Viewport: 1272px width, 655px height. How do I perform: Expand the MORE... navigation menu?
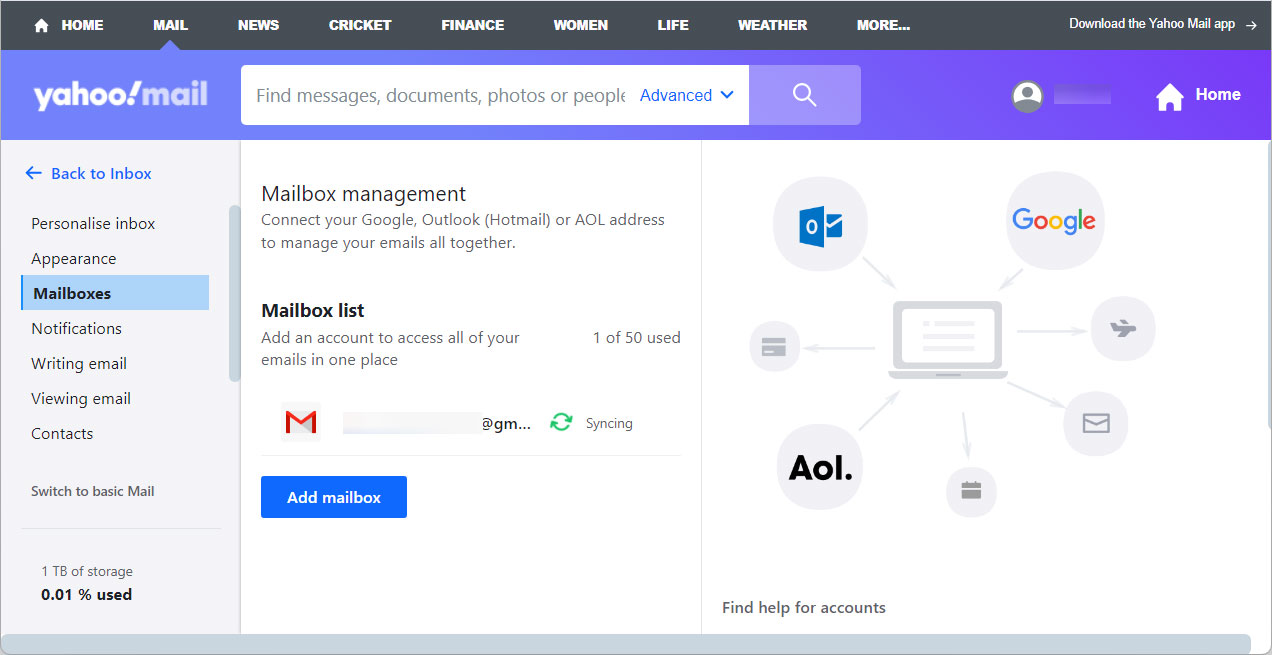[x=883, y=24]
